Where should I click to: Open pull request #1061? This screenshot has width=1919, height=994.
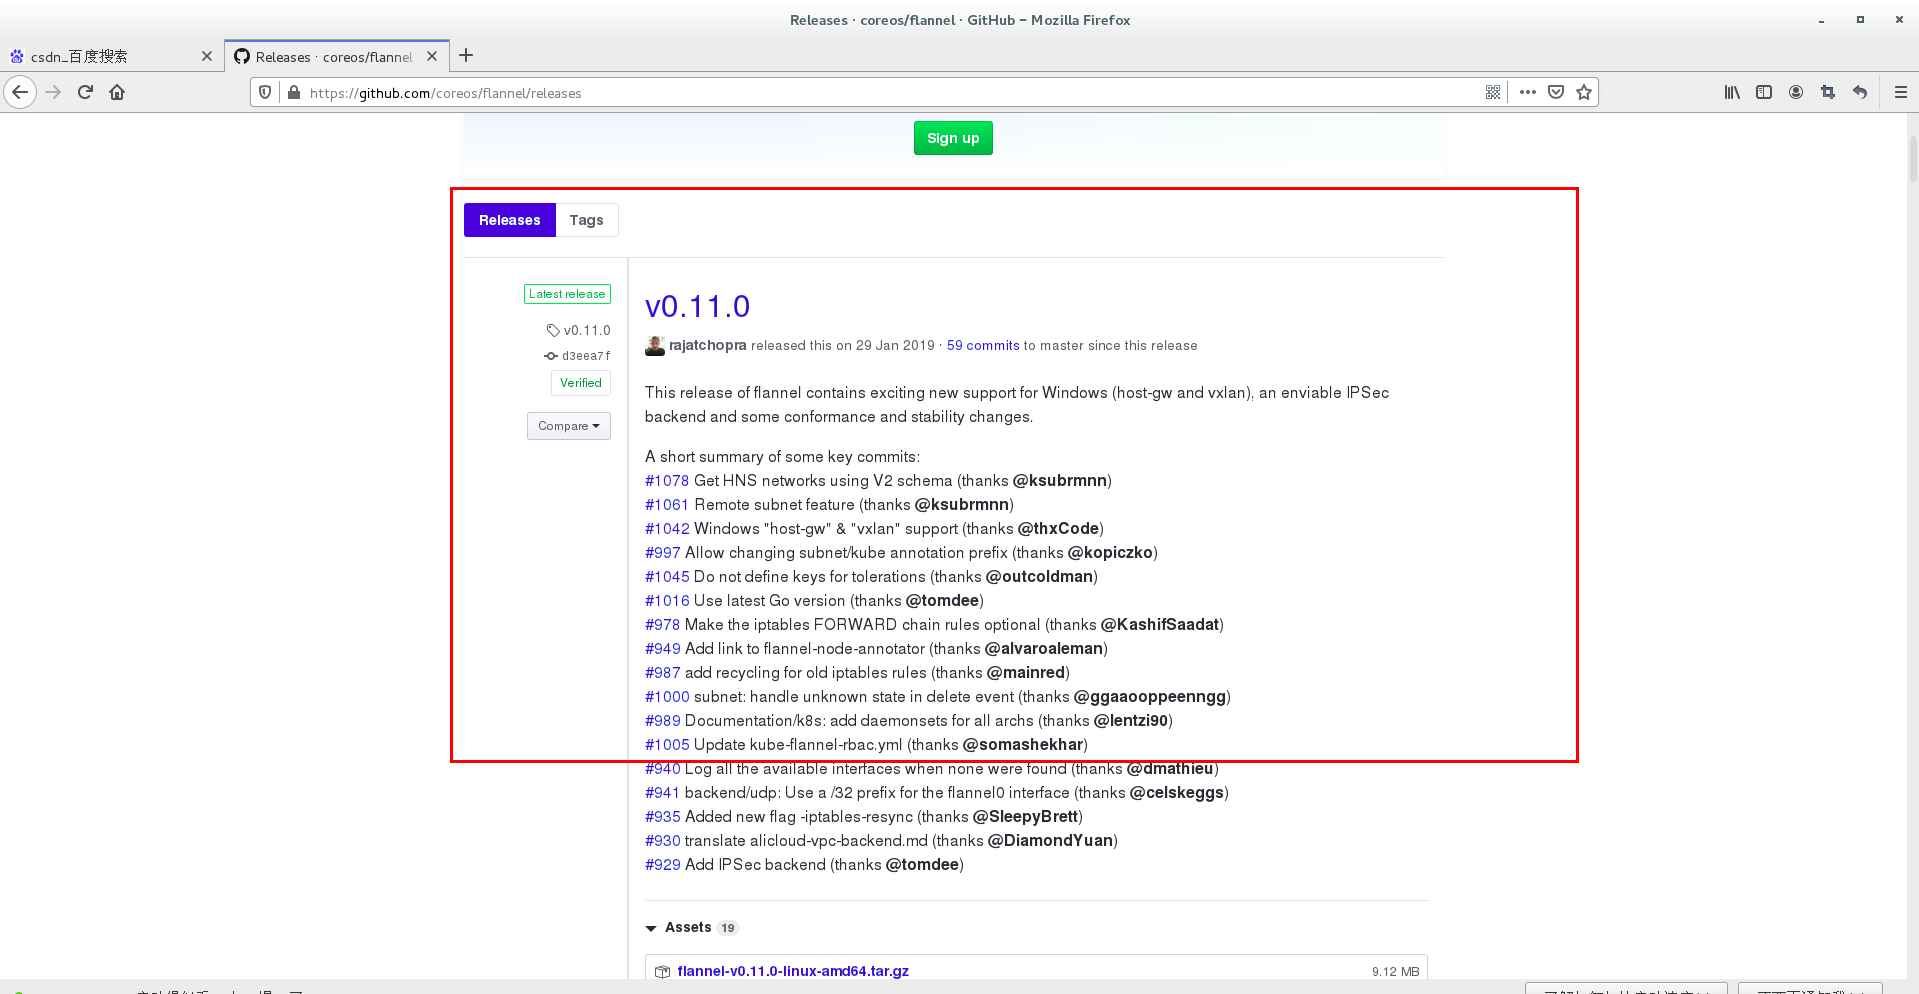(667, 505)
